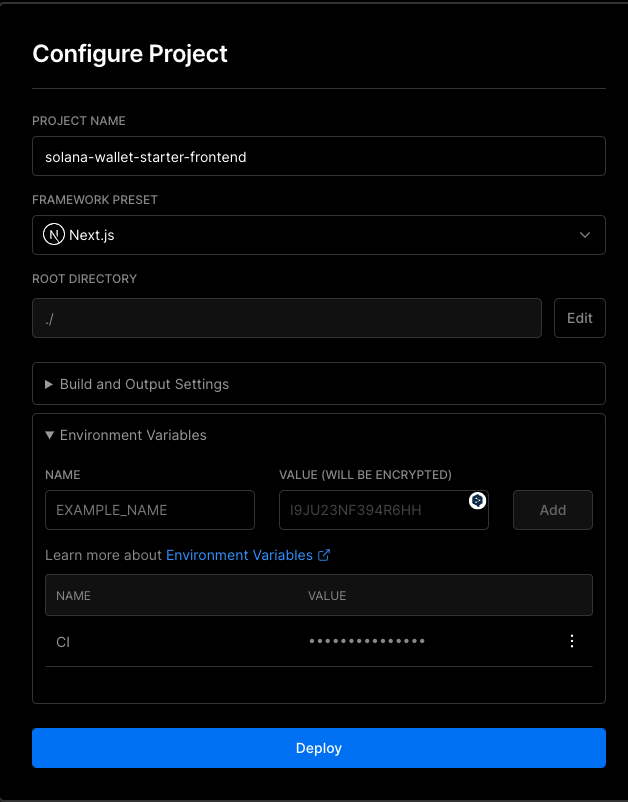Click the EXAMPLE_NAME variable name field
Viewport: 628px width, 802px height.
click(150, 510)
